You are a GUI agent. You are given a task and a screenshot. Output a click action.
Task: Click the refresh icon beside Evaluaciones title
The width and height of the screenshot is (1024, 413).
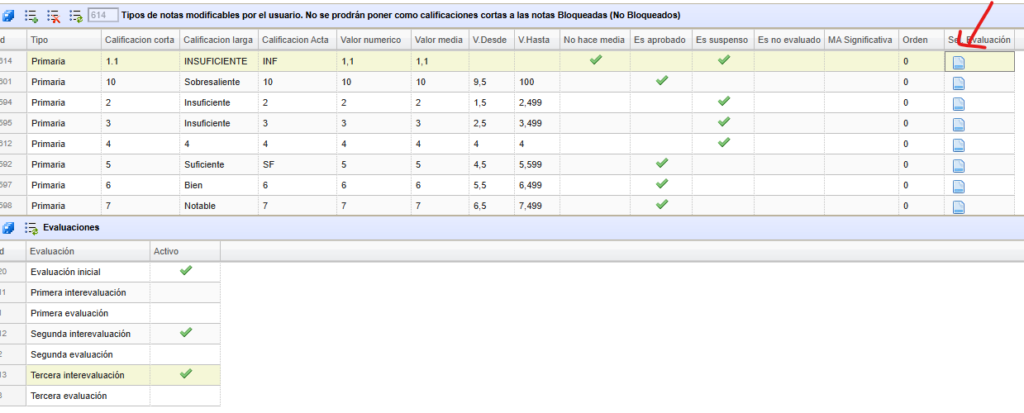click(x=31, y=228)
